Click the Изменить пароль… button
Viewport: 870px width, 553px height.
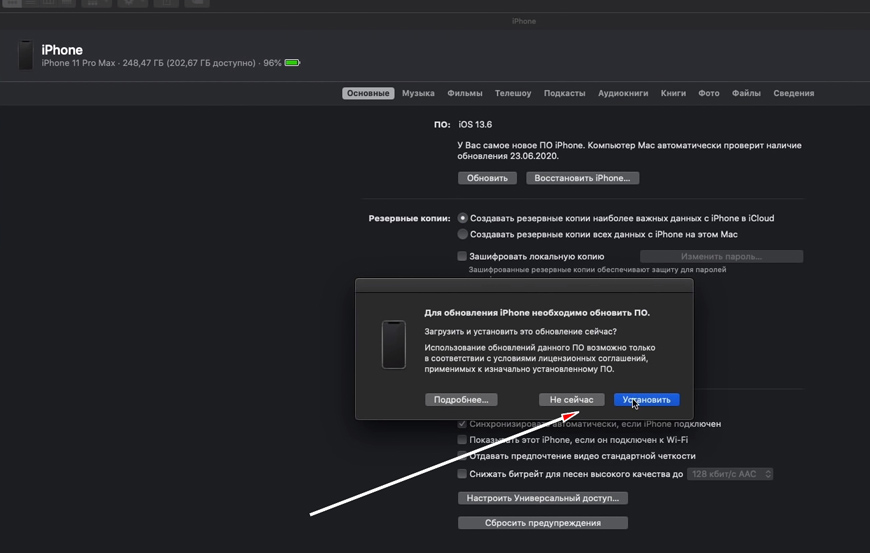pyautogui.click(x=721, y=256)
